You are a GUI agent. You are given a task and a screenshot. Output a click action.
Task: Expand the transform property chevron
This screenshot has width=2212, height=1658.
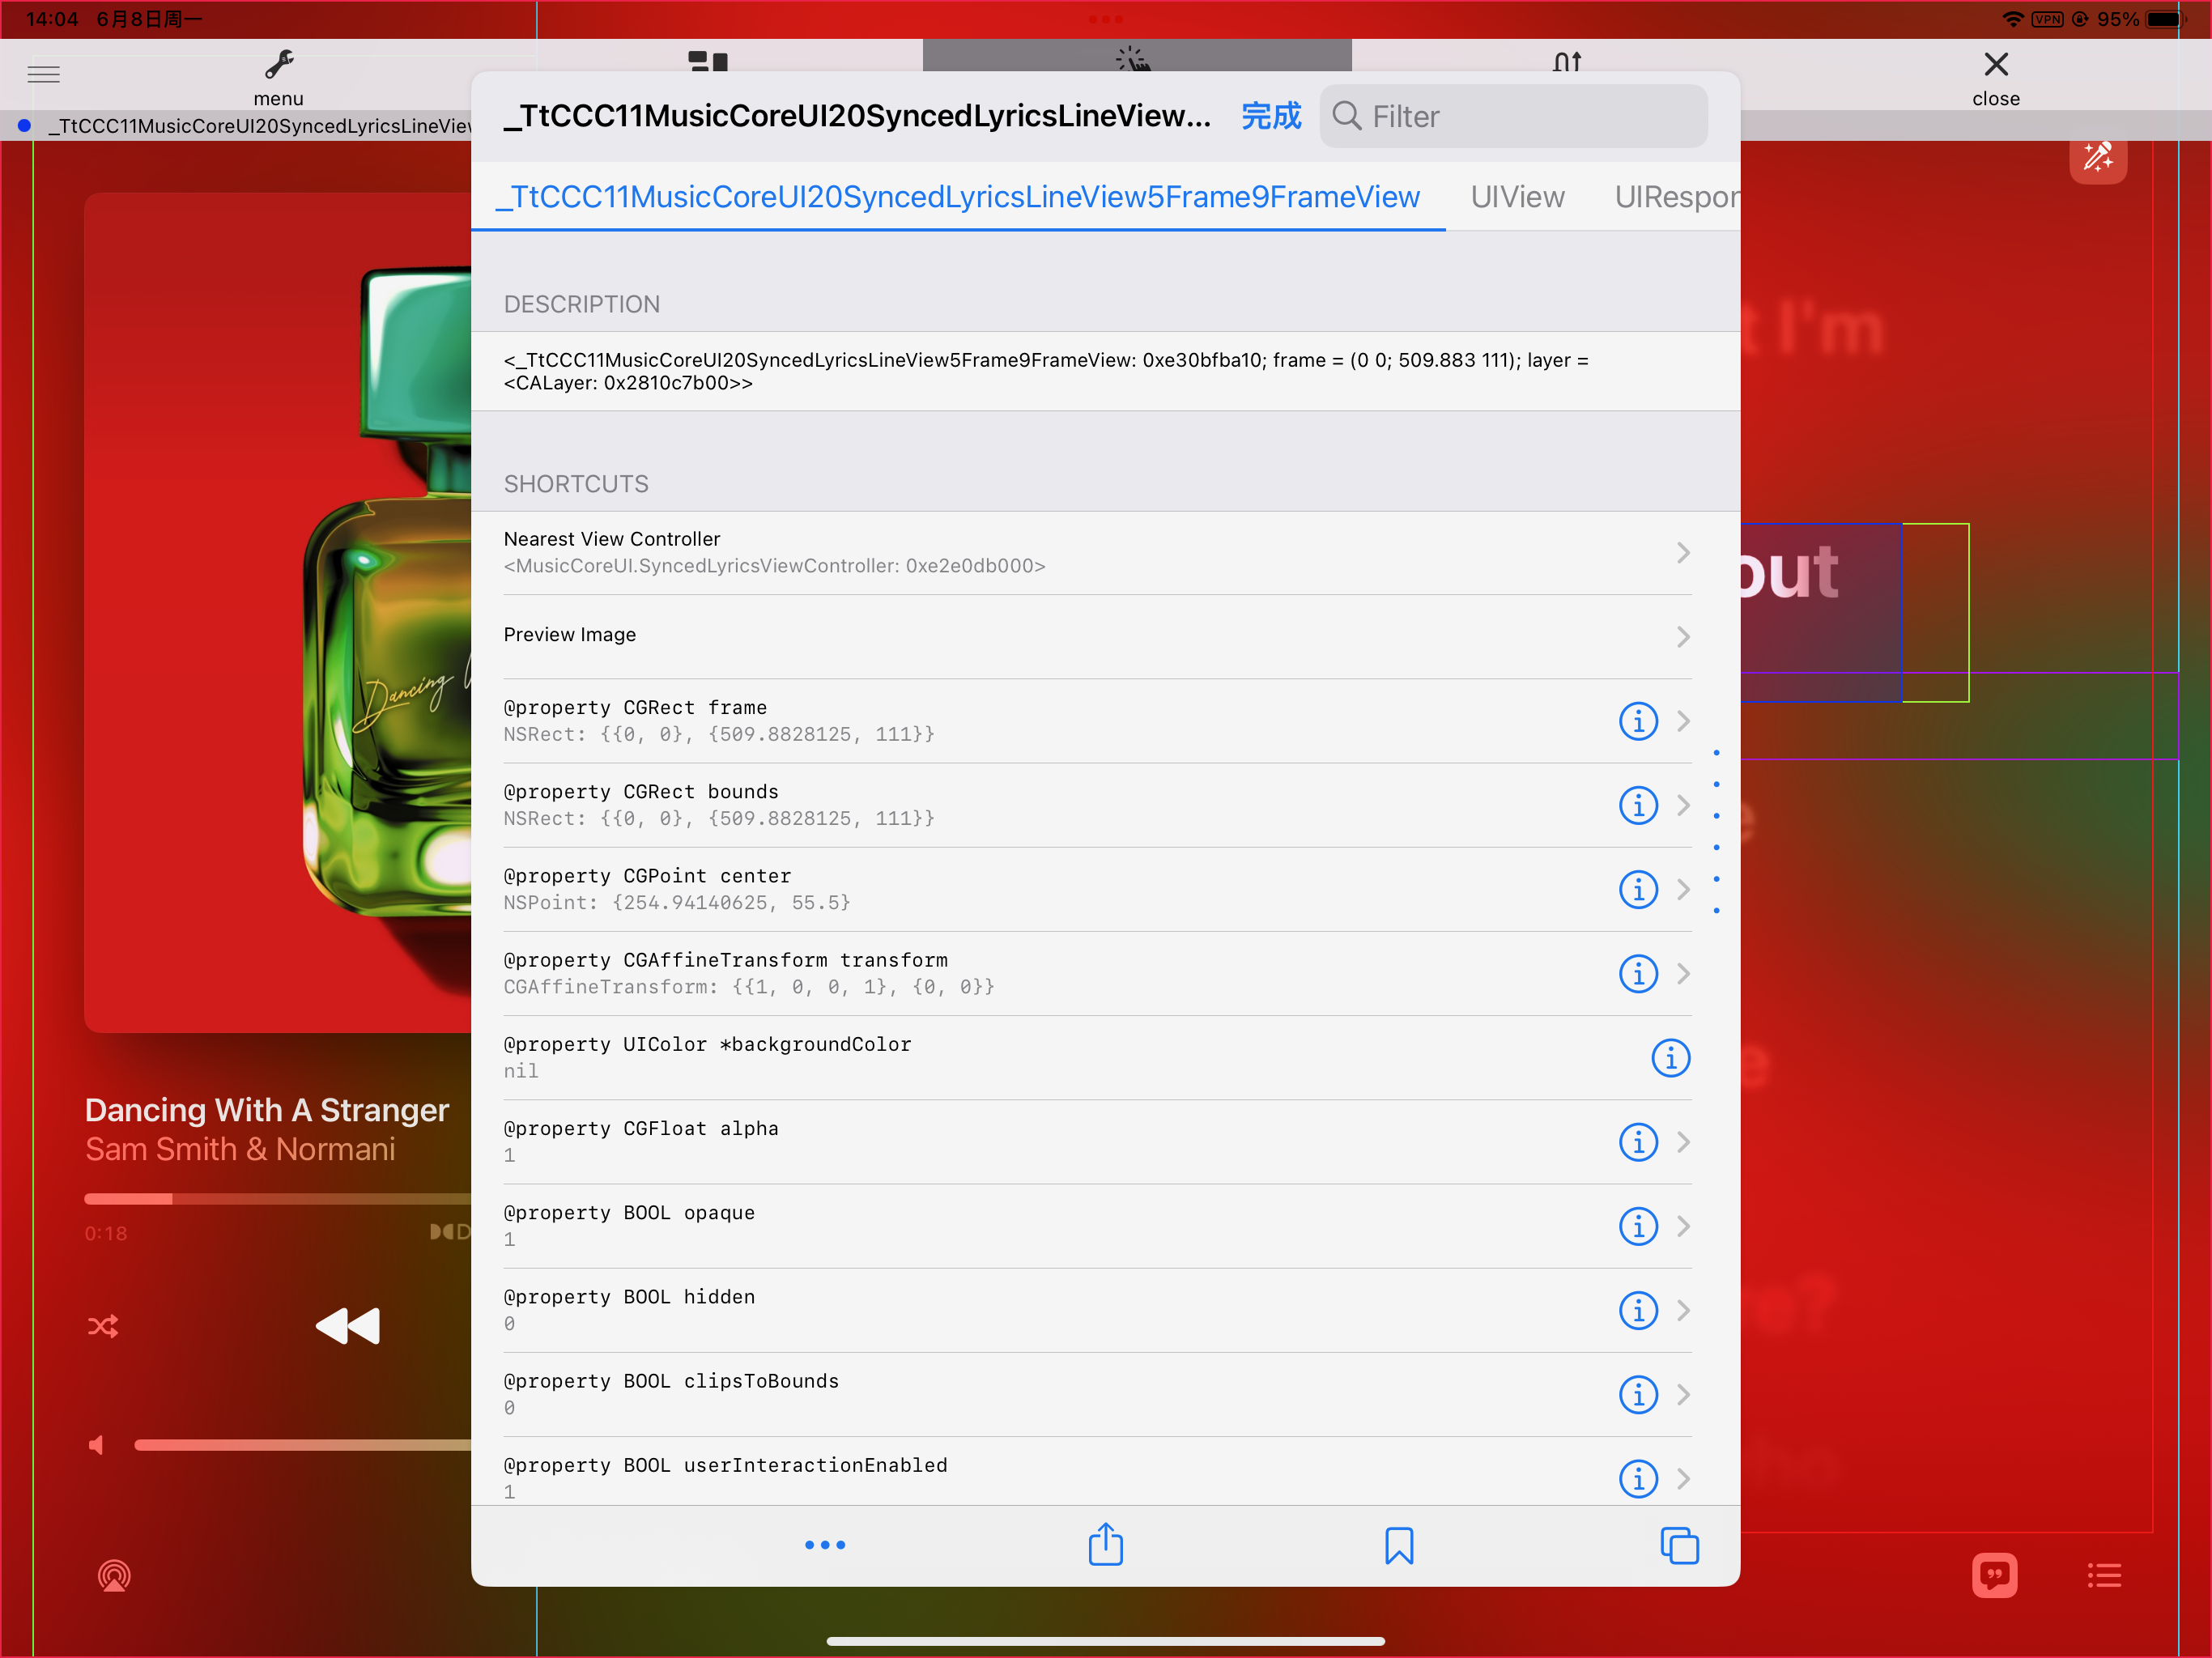pyautogui.click(x=1683, y=973)
